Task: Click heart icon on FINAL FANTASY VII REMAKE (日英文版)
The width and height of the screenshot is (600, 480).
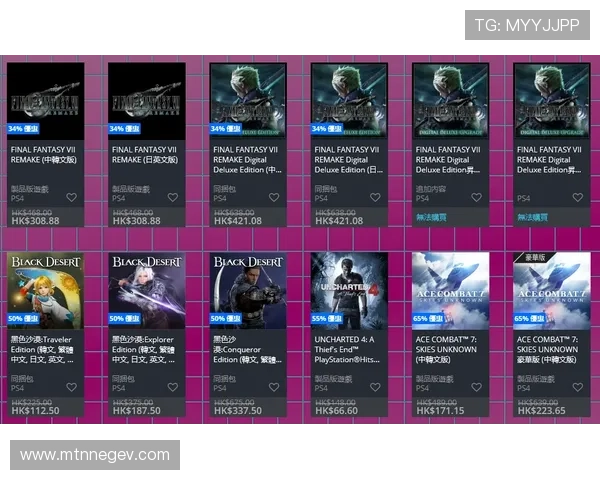Action: coord(172,198)
